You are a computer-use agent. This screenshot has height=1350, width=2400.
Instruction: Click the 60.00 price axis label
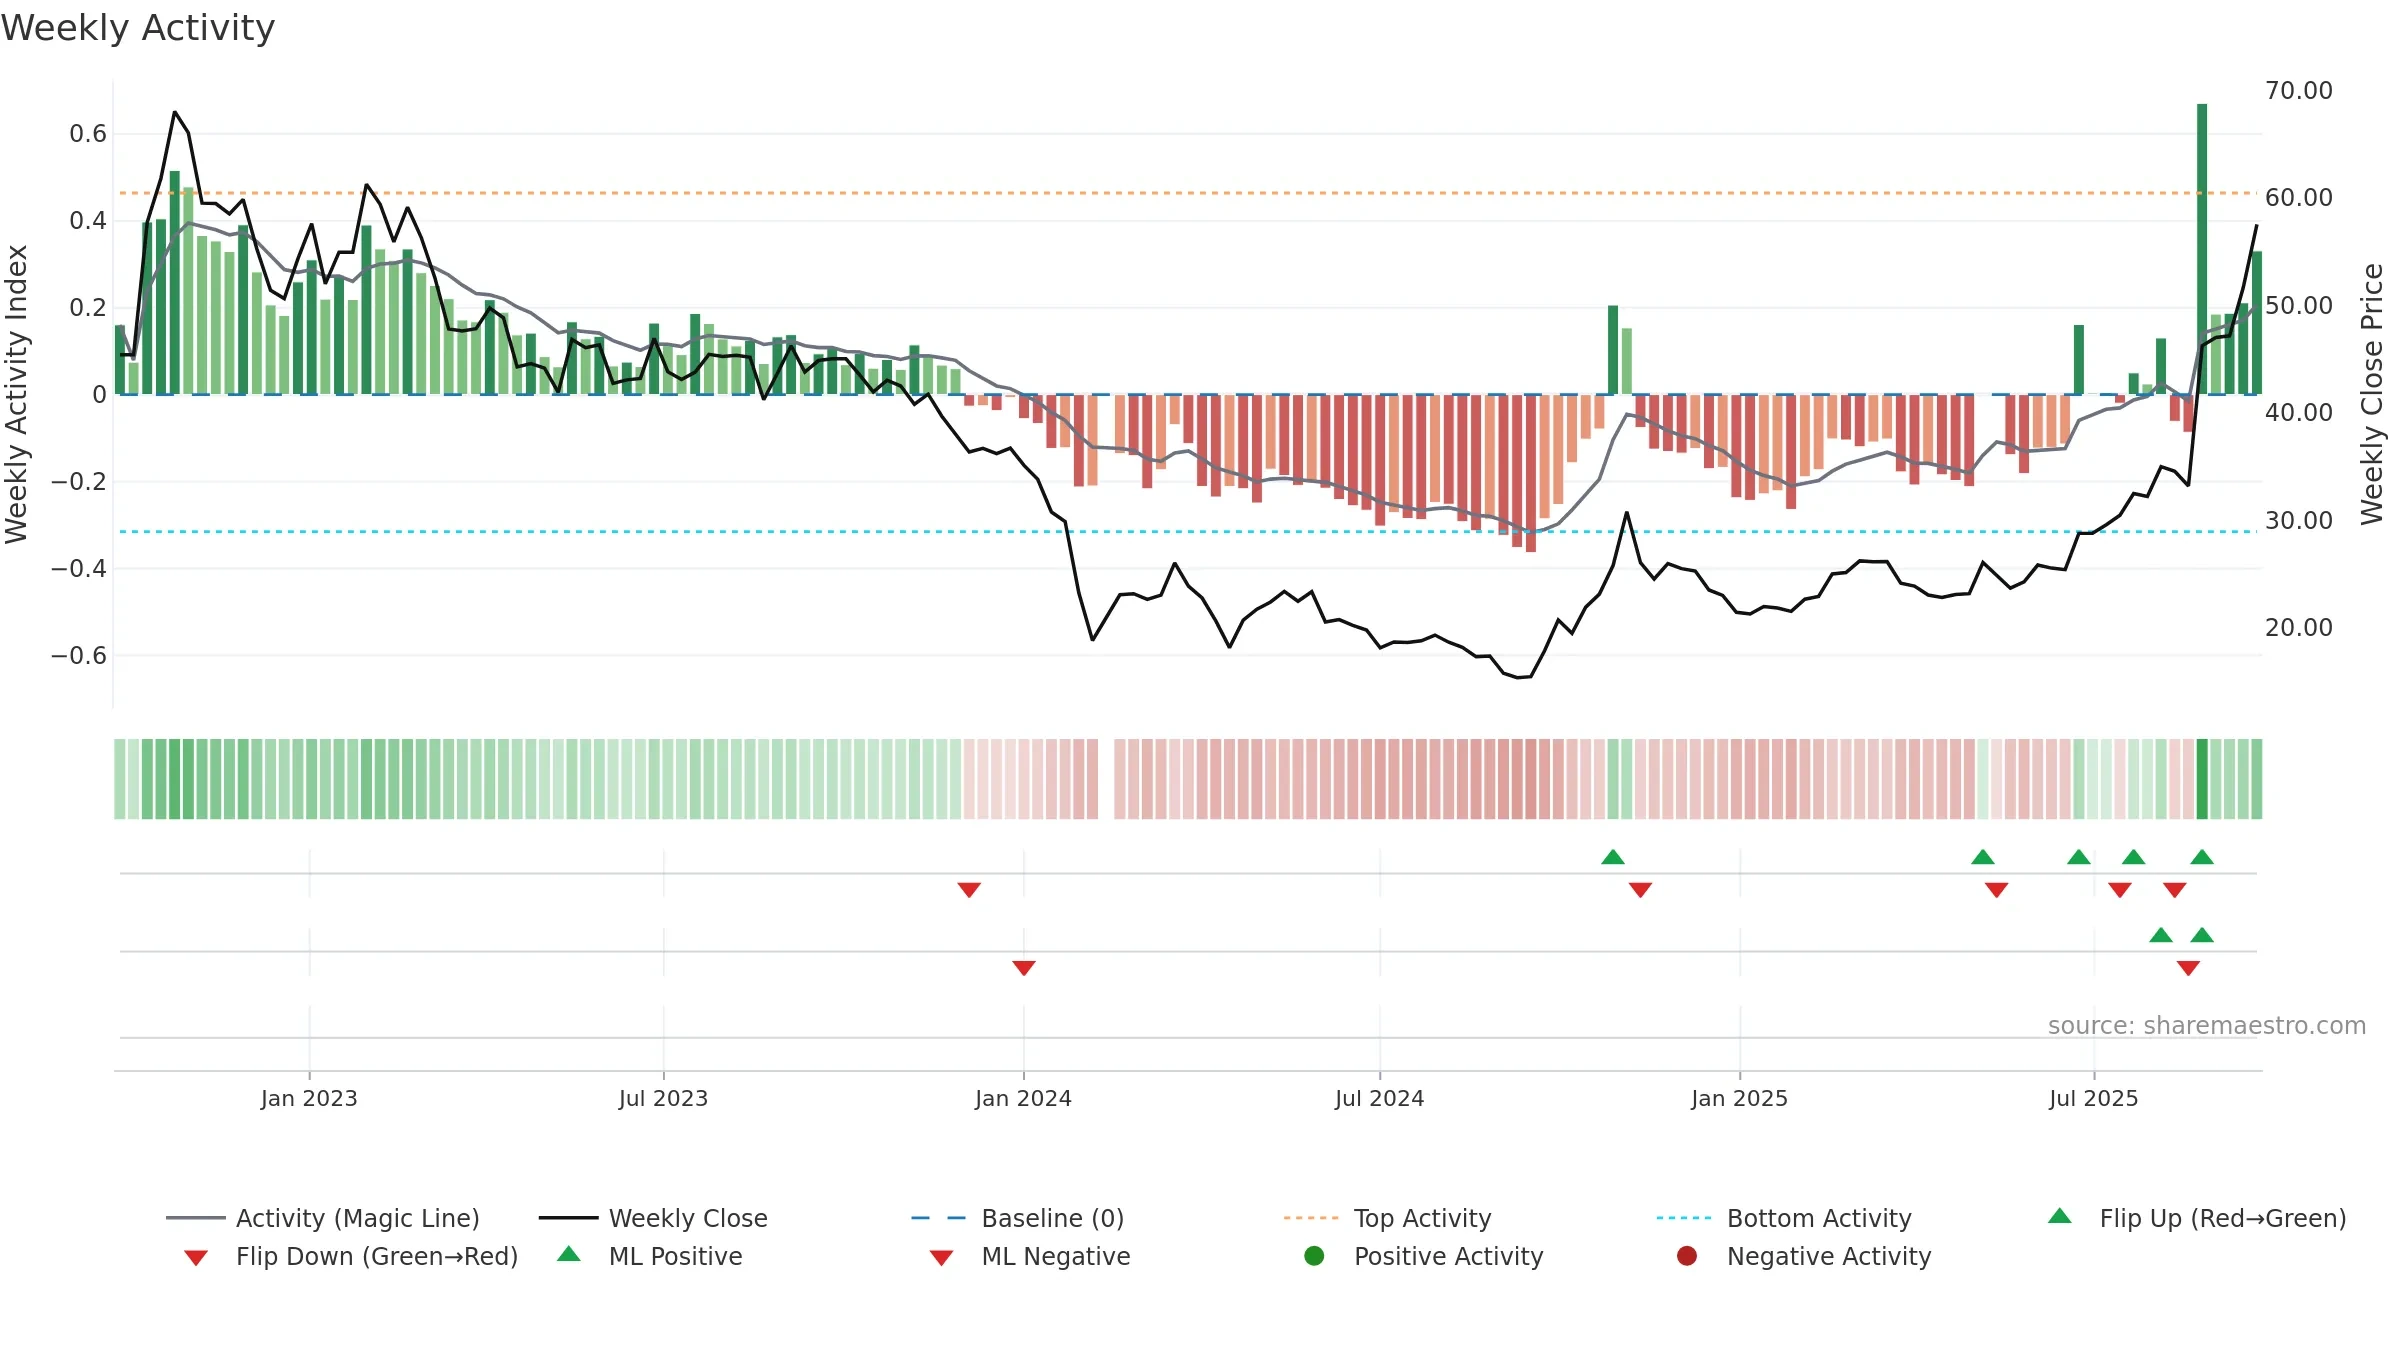[2299, 197]
